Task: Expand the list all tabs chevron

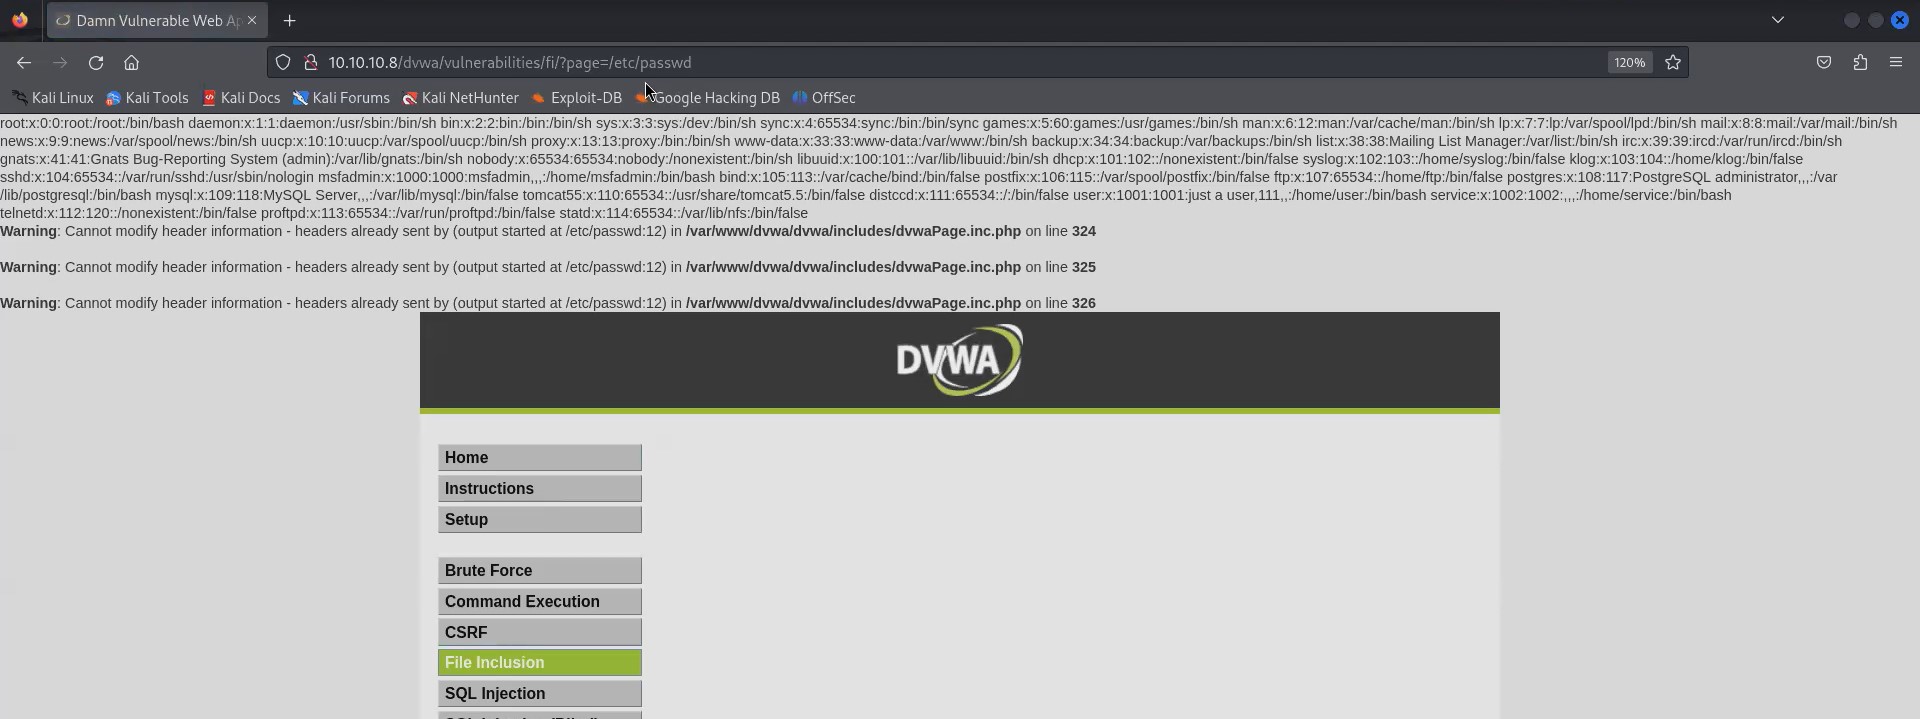Action: point(1777,20)
